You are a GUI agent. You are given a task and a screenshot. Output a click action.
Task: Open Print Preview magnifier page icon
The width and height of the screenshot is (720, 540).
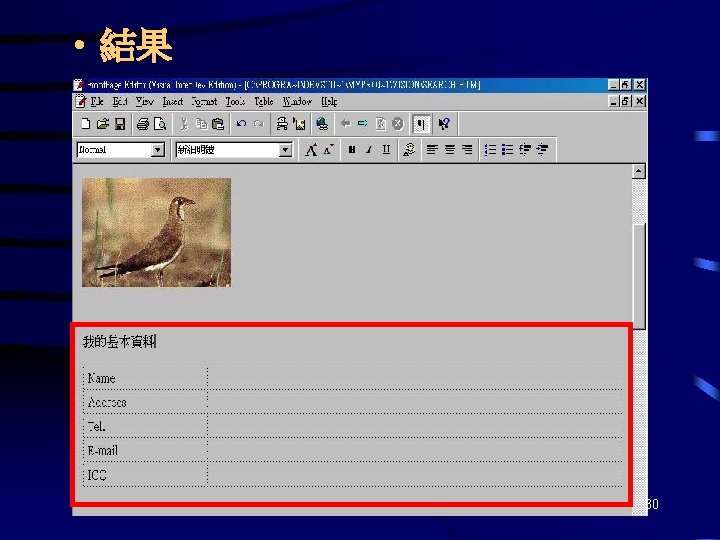(x=160, y=124)
